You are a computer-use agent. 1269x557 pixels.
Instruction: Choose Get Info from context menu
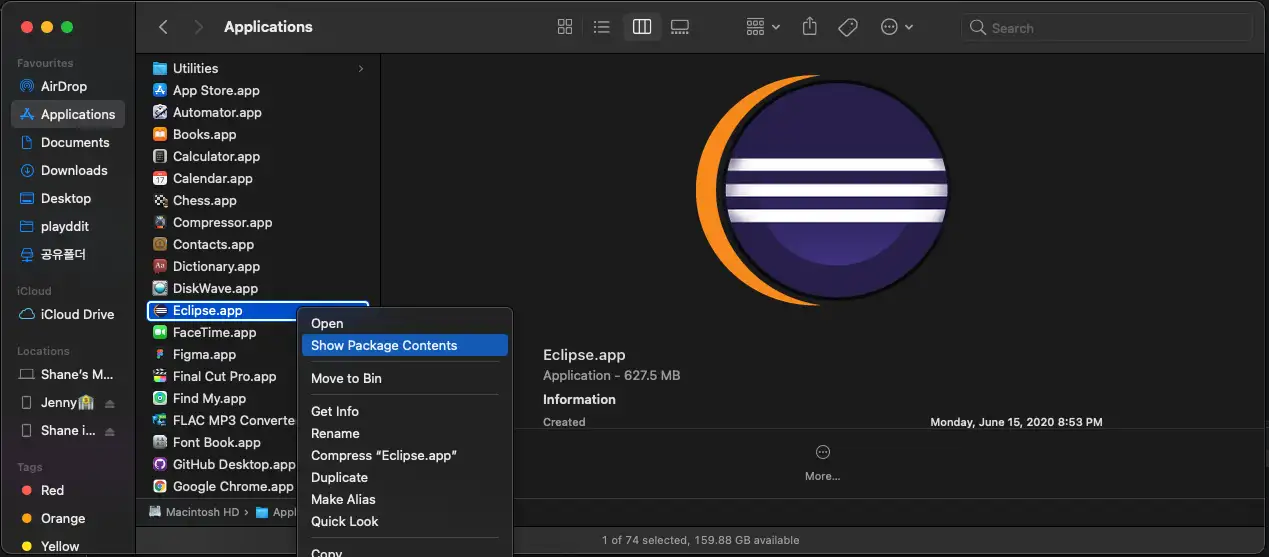(x=405, y=411)
